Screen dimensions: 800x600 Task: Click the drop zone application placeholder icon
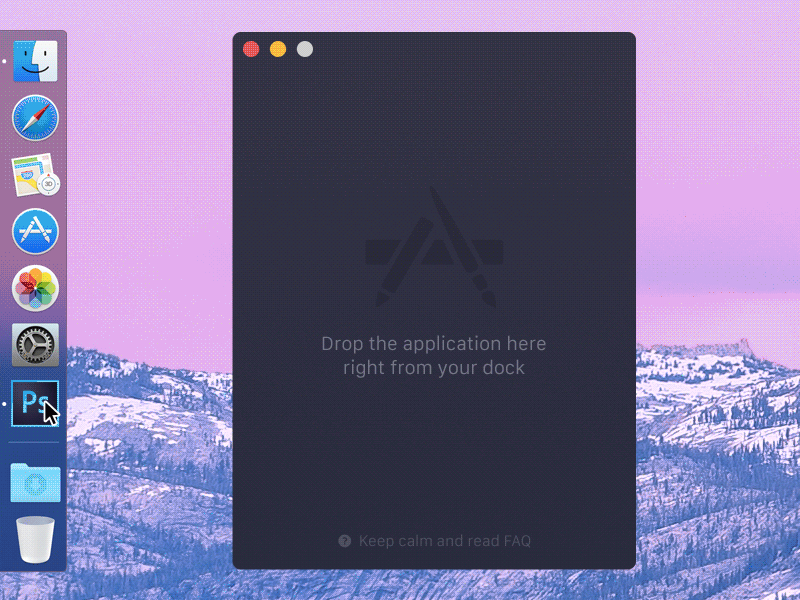tap(434, 247)
